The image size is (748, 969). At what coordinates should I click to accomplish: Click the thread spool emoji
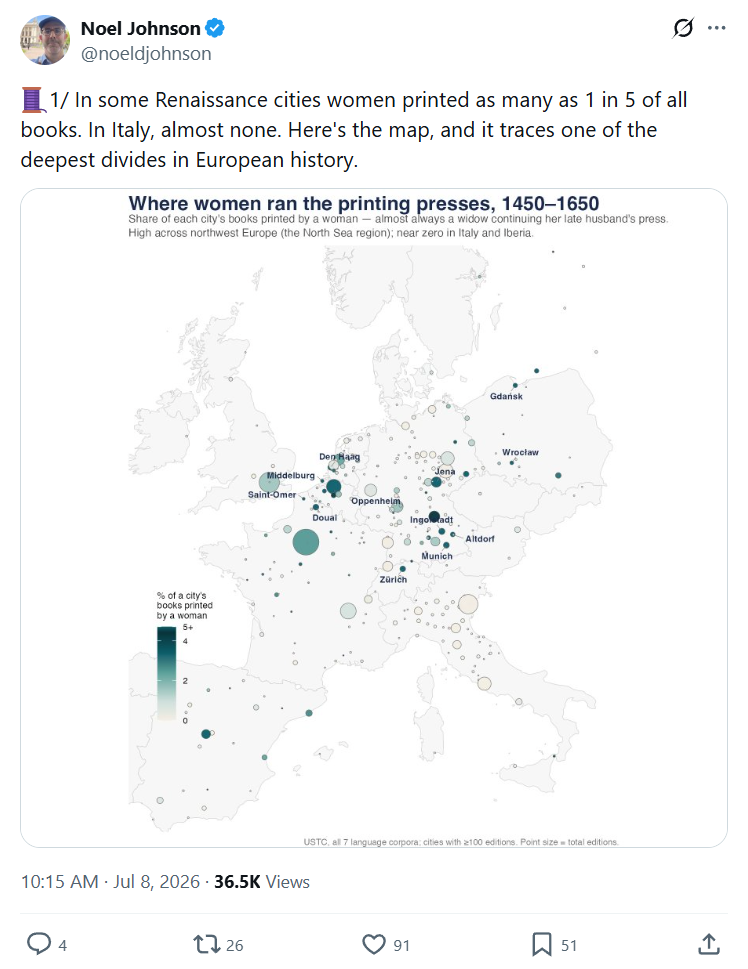(33, 100)
